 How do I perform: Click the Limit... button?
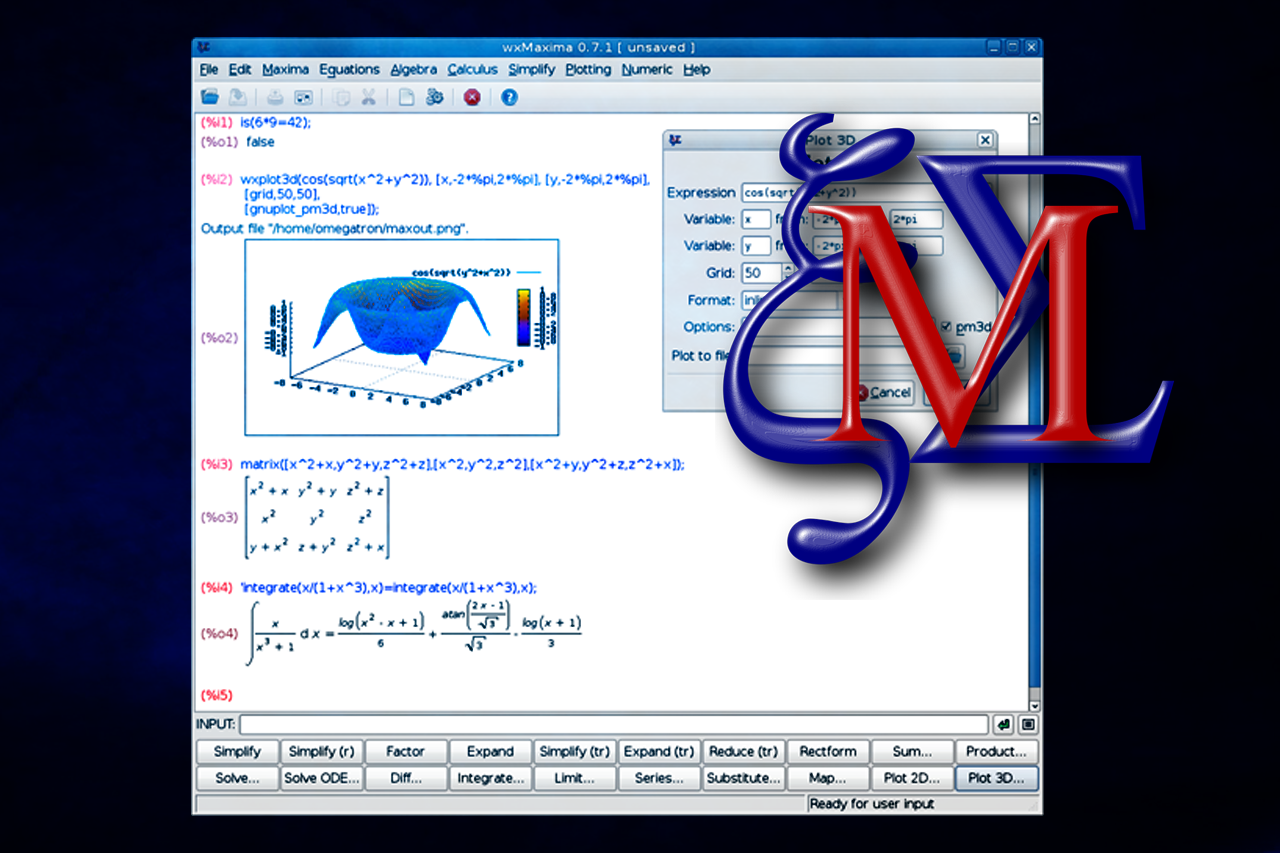pyautogui.click(x=575, y=778)
